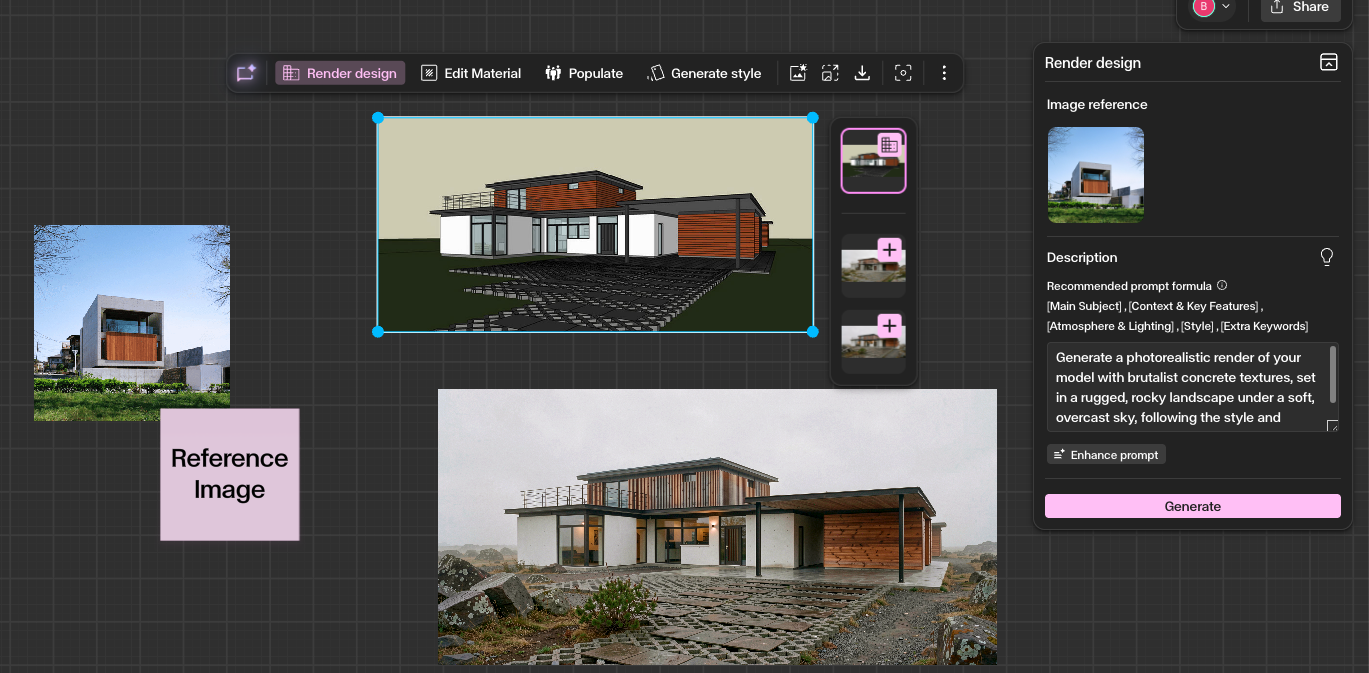Click info icon next to Recommended prompt formula
Screen dimensions: 1369x673
(1222, 286)
